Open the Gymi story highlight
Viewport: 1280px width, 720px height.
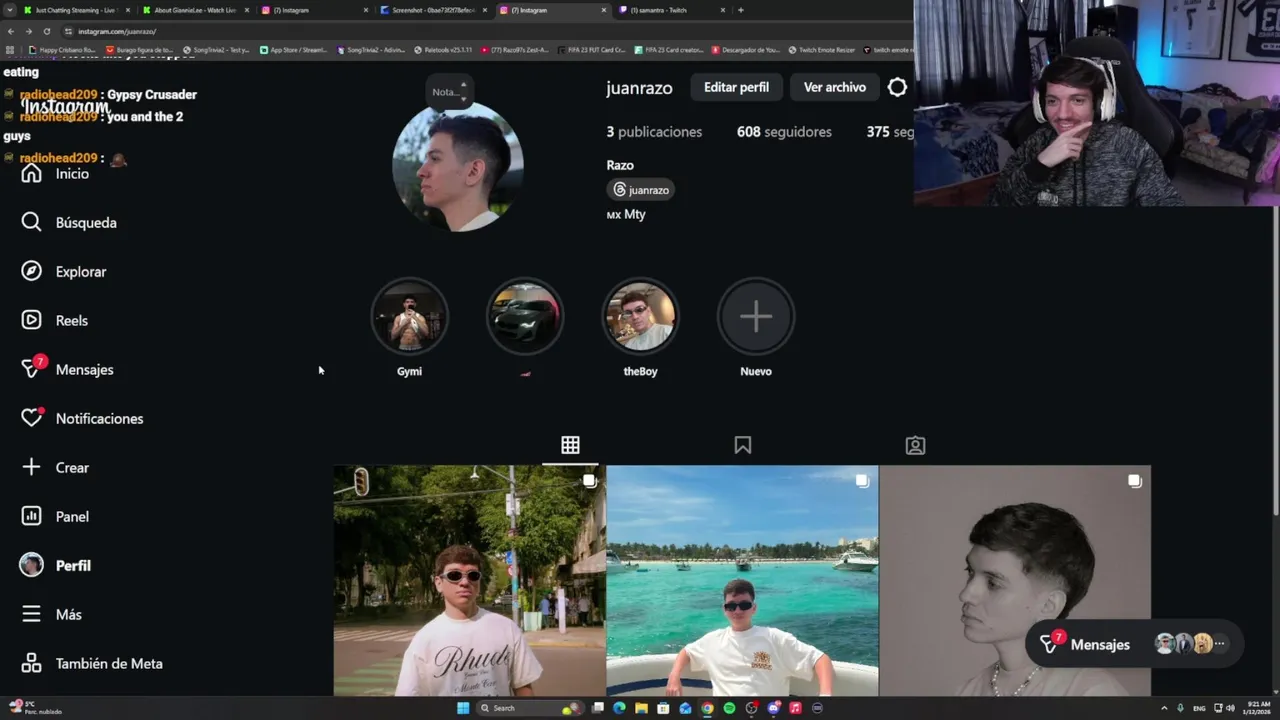(409, 316)
